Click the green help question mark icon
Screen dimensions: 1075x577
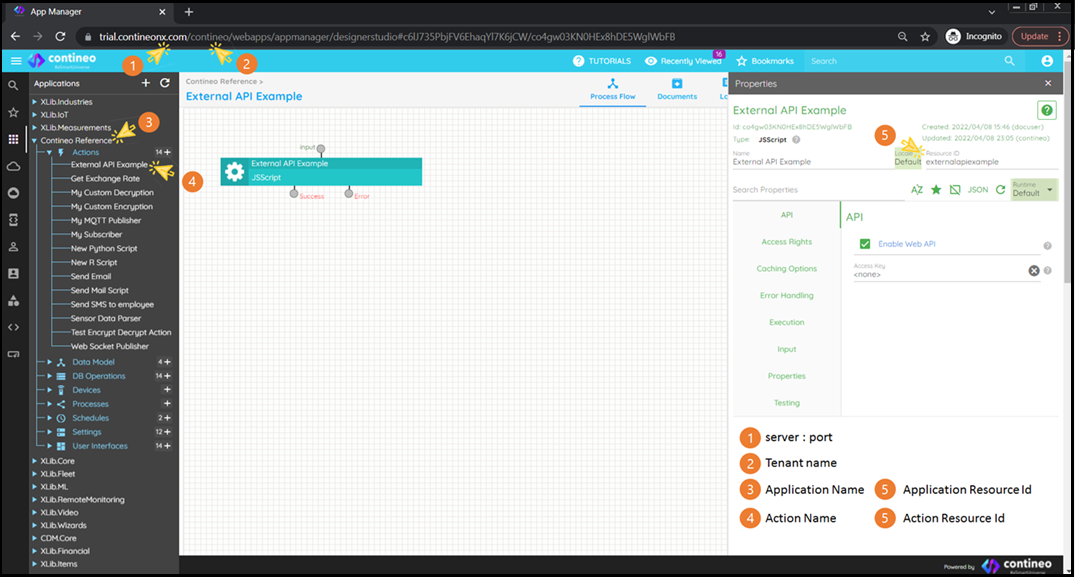[x=1047, y=111]
